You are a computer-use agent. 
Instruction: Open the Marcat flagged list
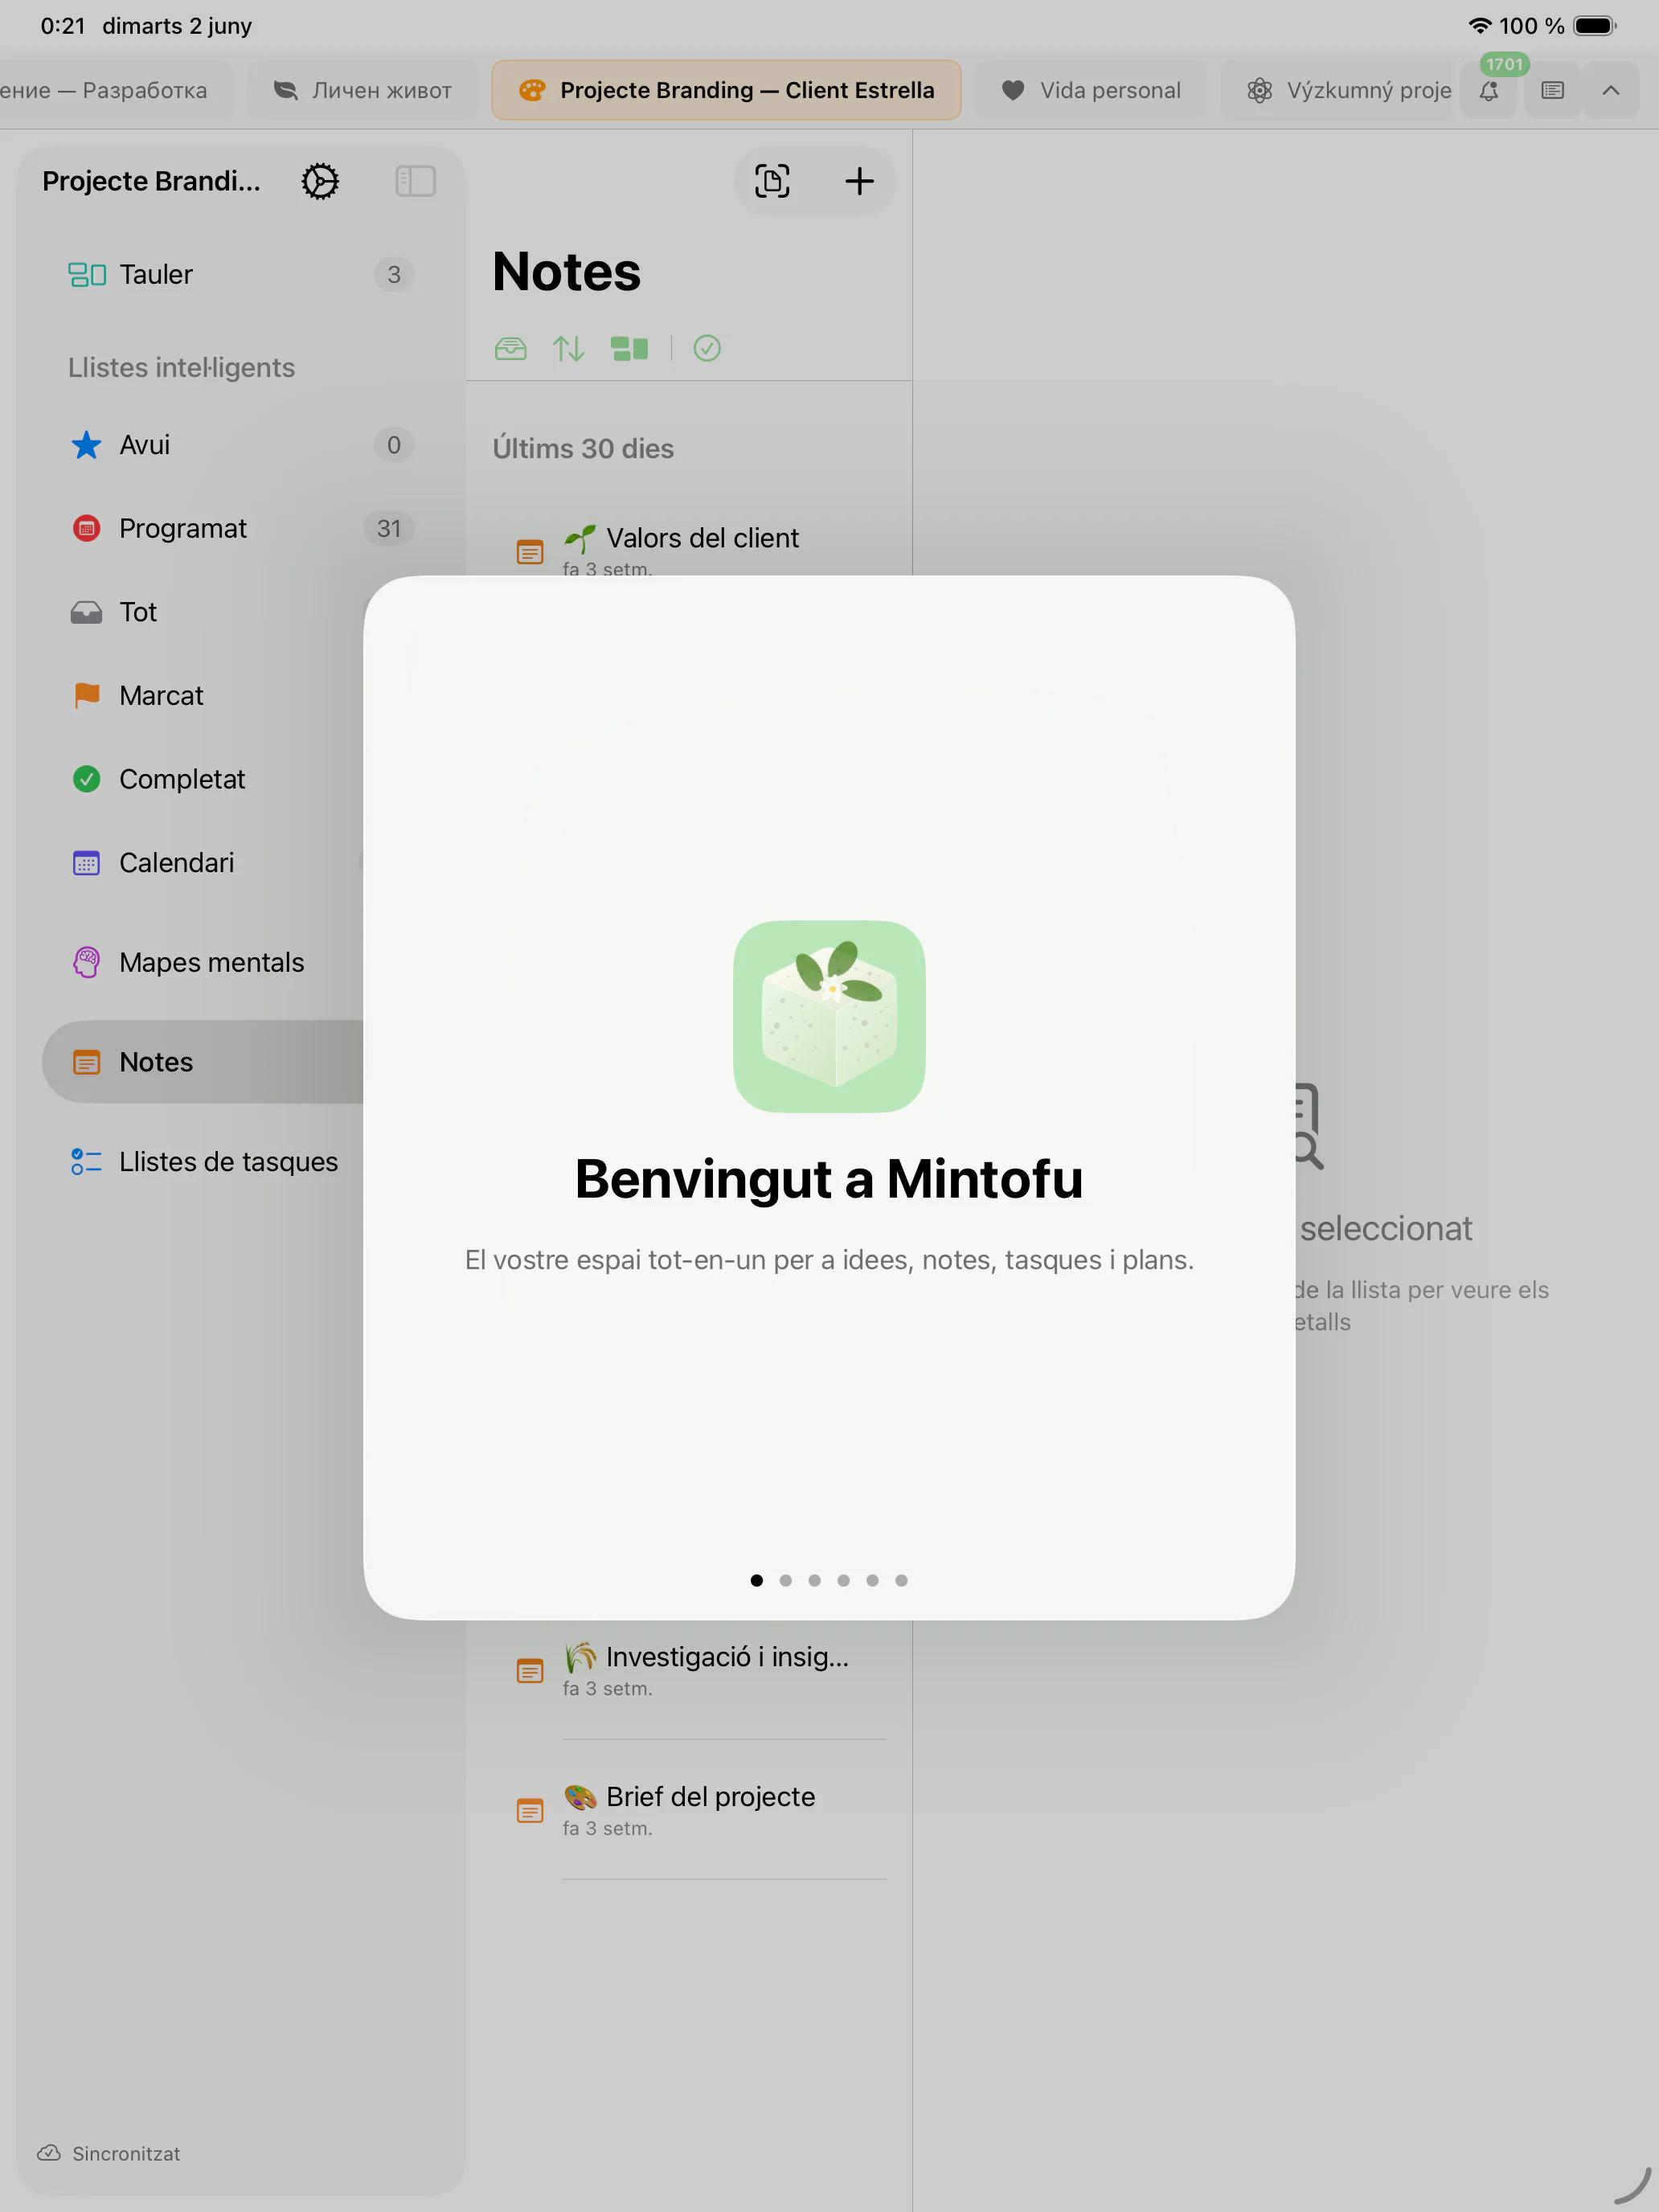[x=203, y=695]
